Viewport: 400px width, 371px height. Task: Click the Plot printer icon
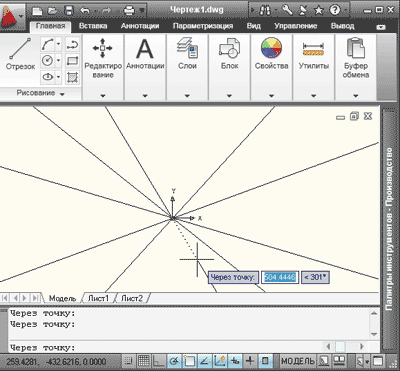129,11
